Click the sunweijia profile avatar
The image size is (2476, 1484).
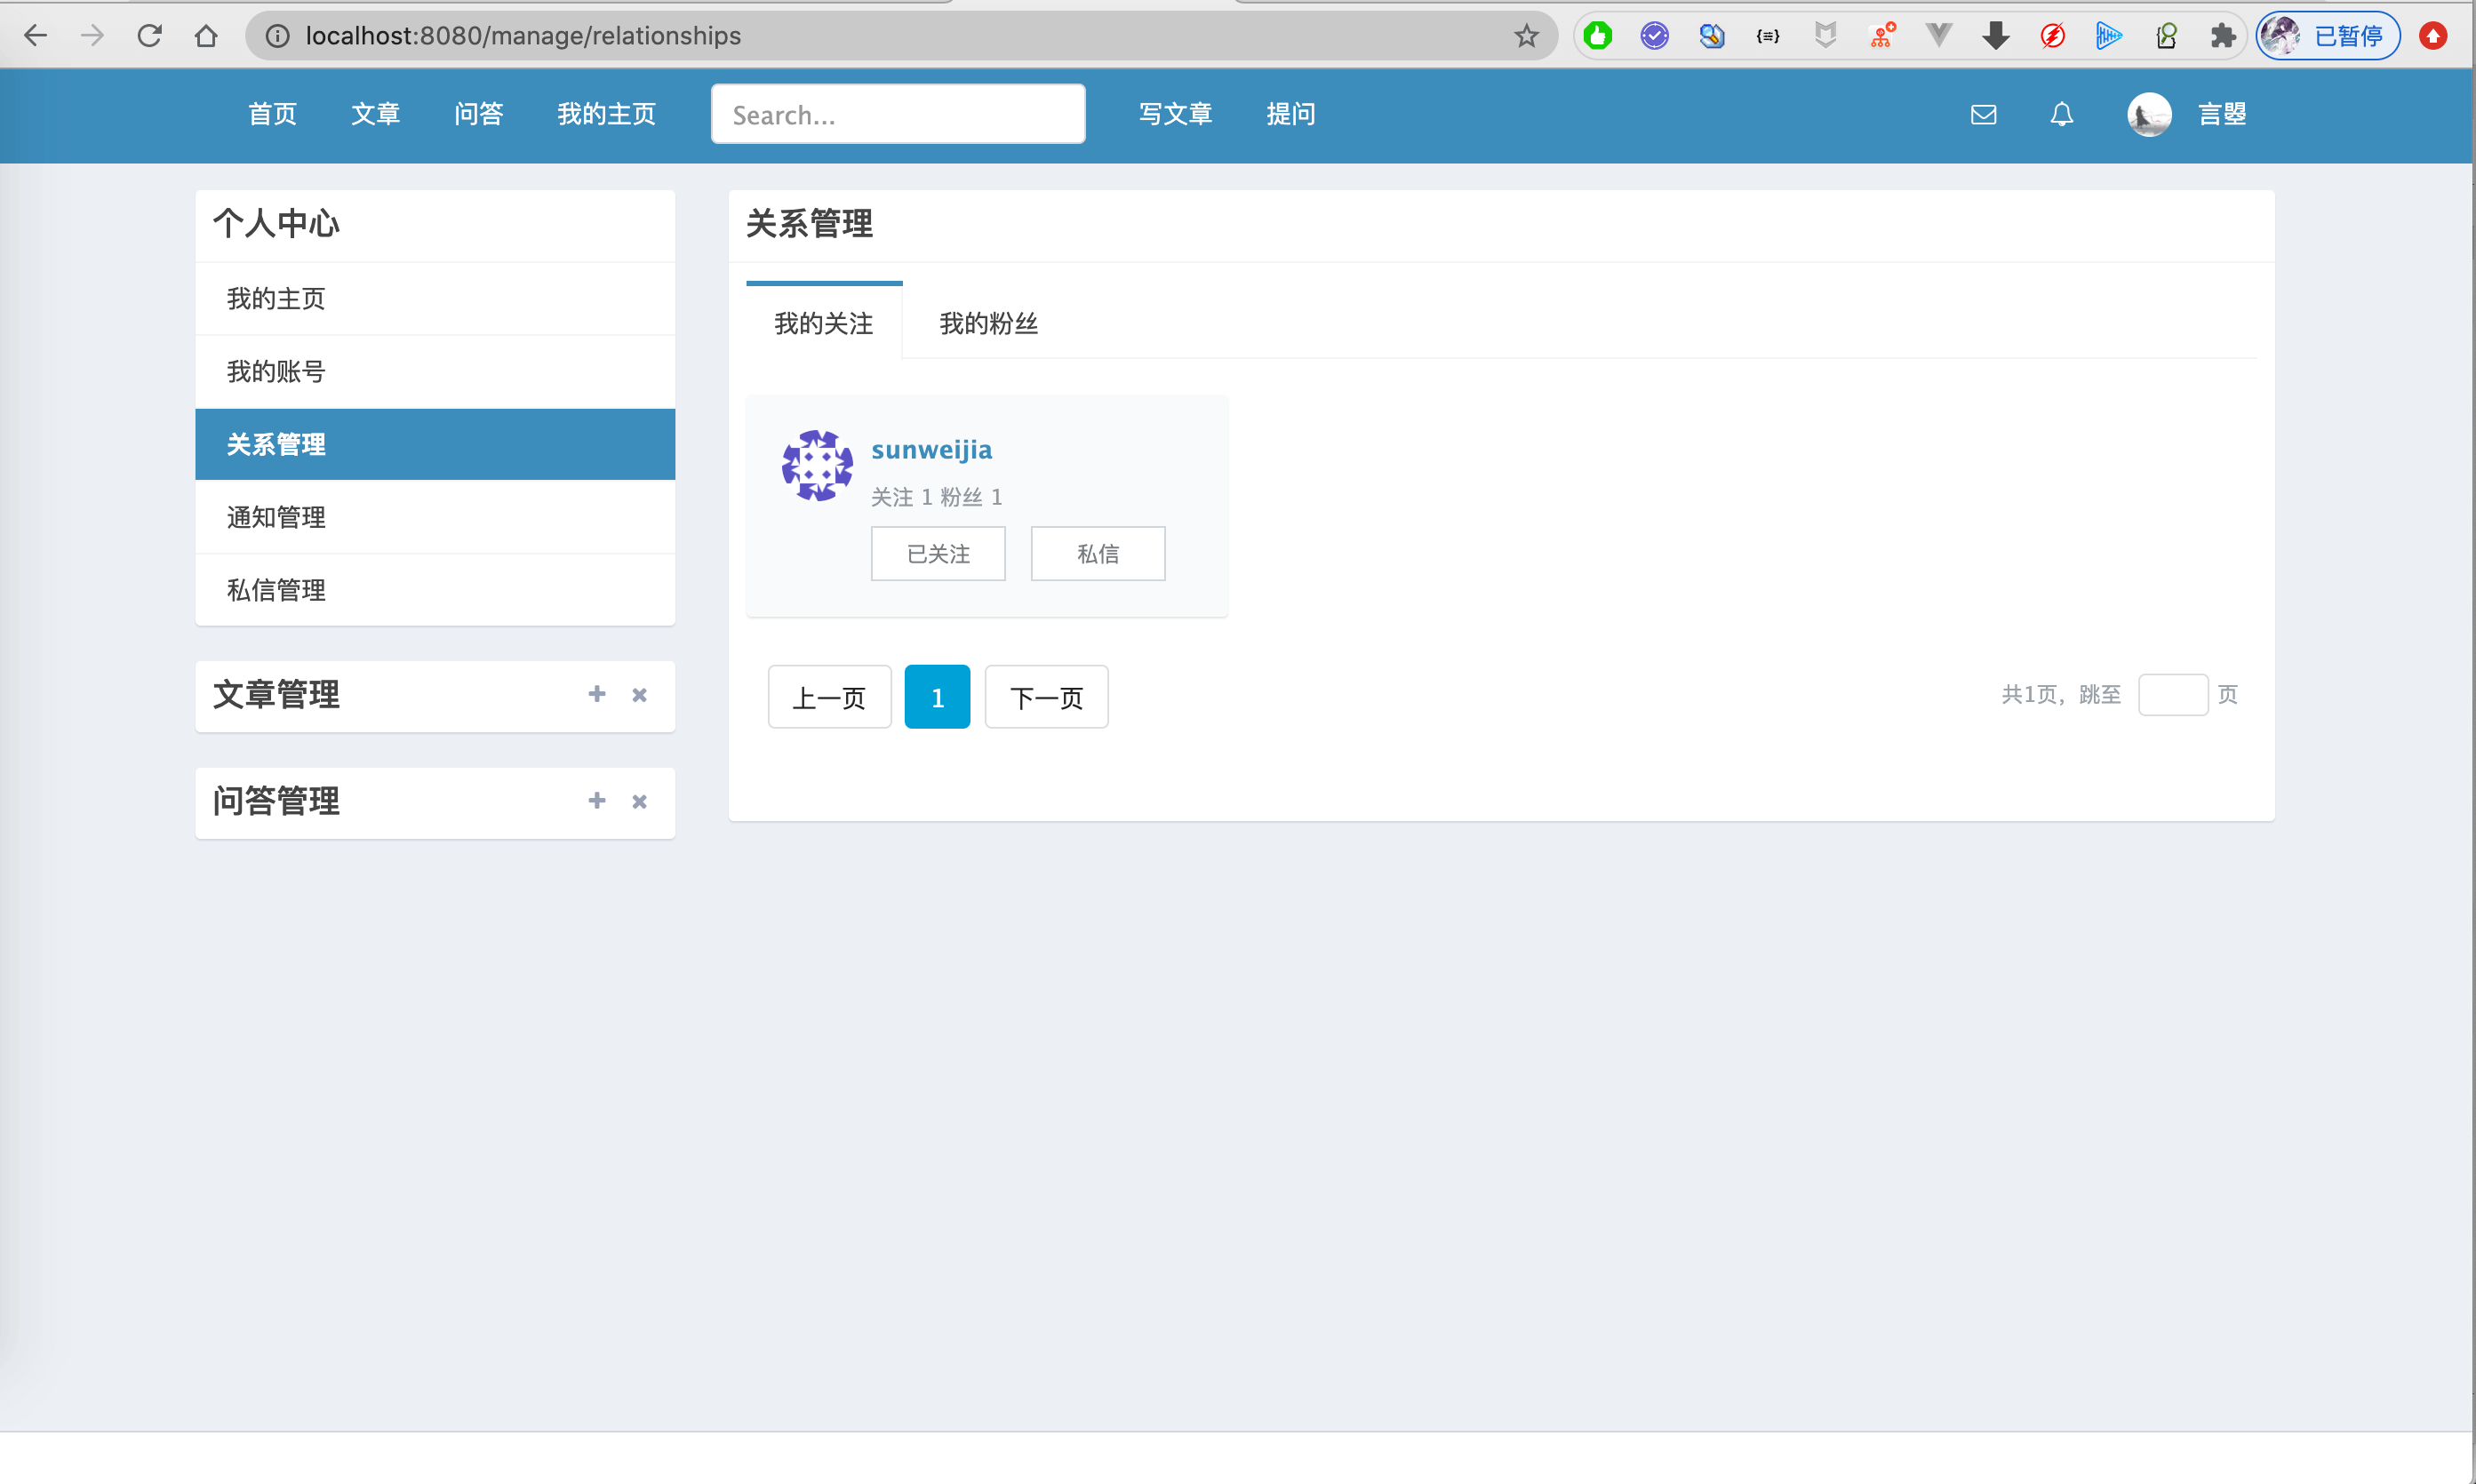tap(817, 466)
